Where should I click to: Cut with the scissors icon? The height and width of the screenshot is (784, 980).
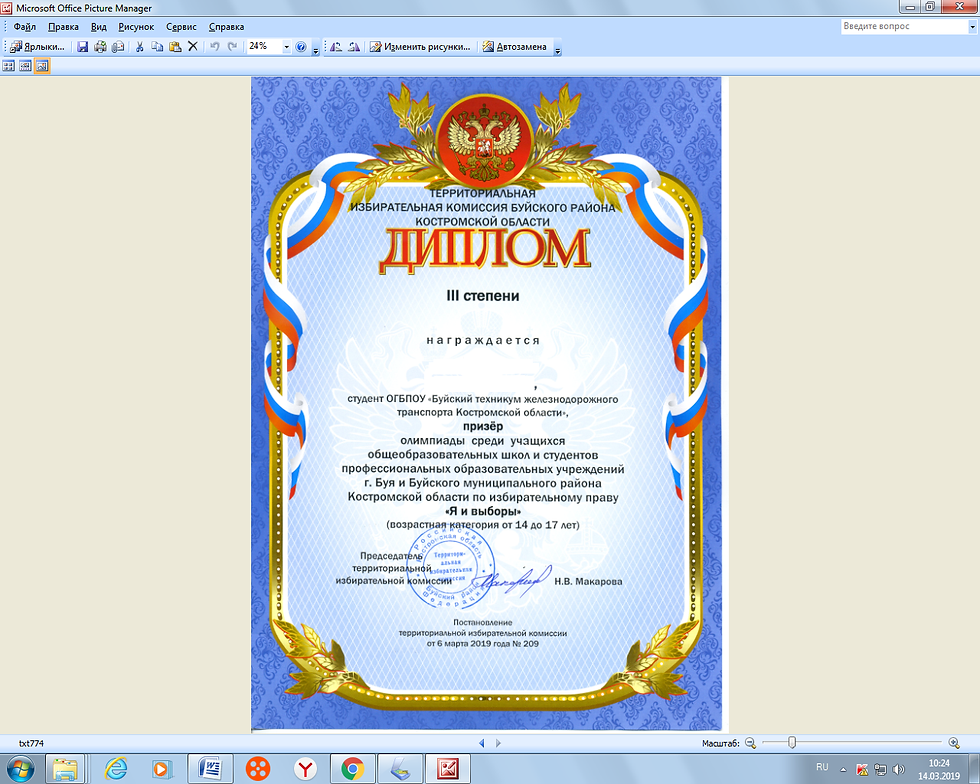pos(140,46)
